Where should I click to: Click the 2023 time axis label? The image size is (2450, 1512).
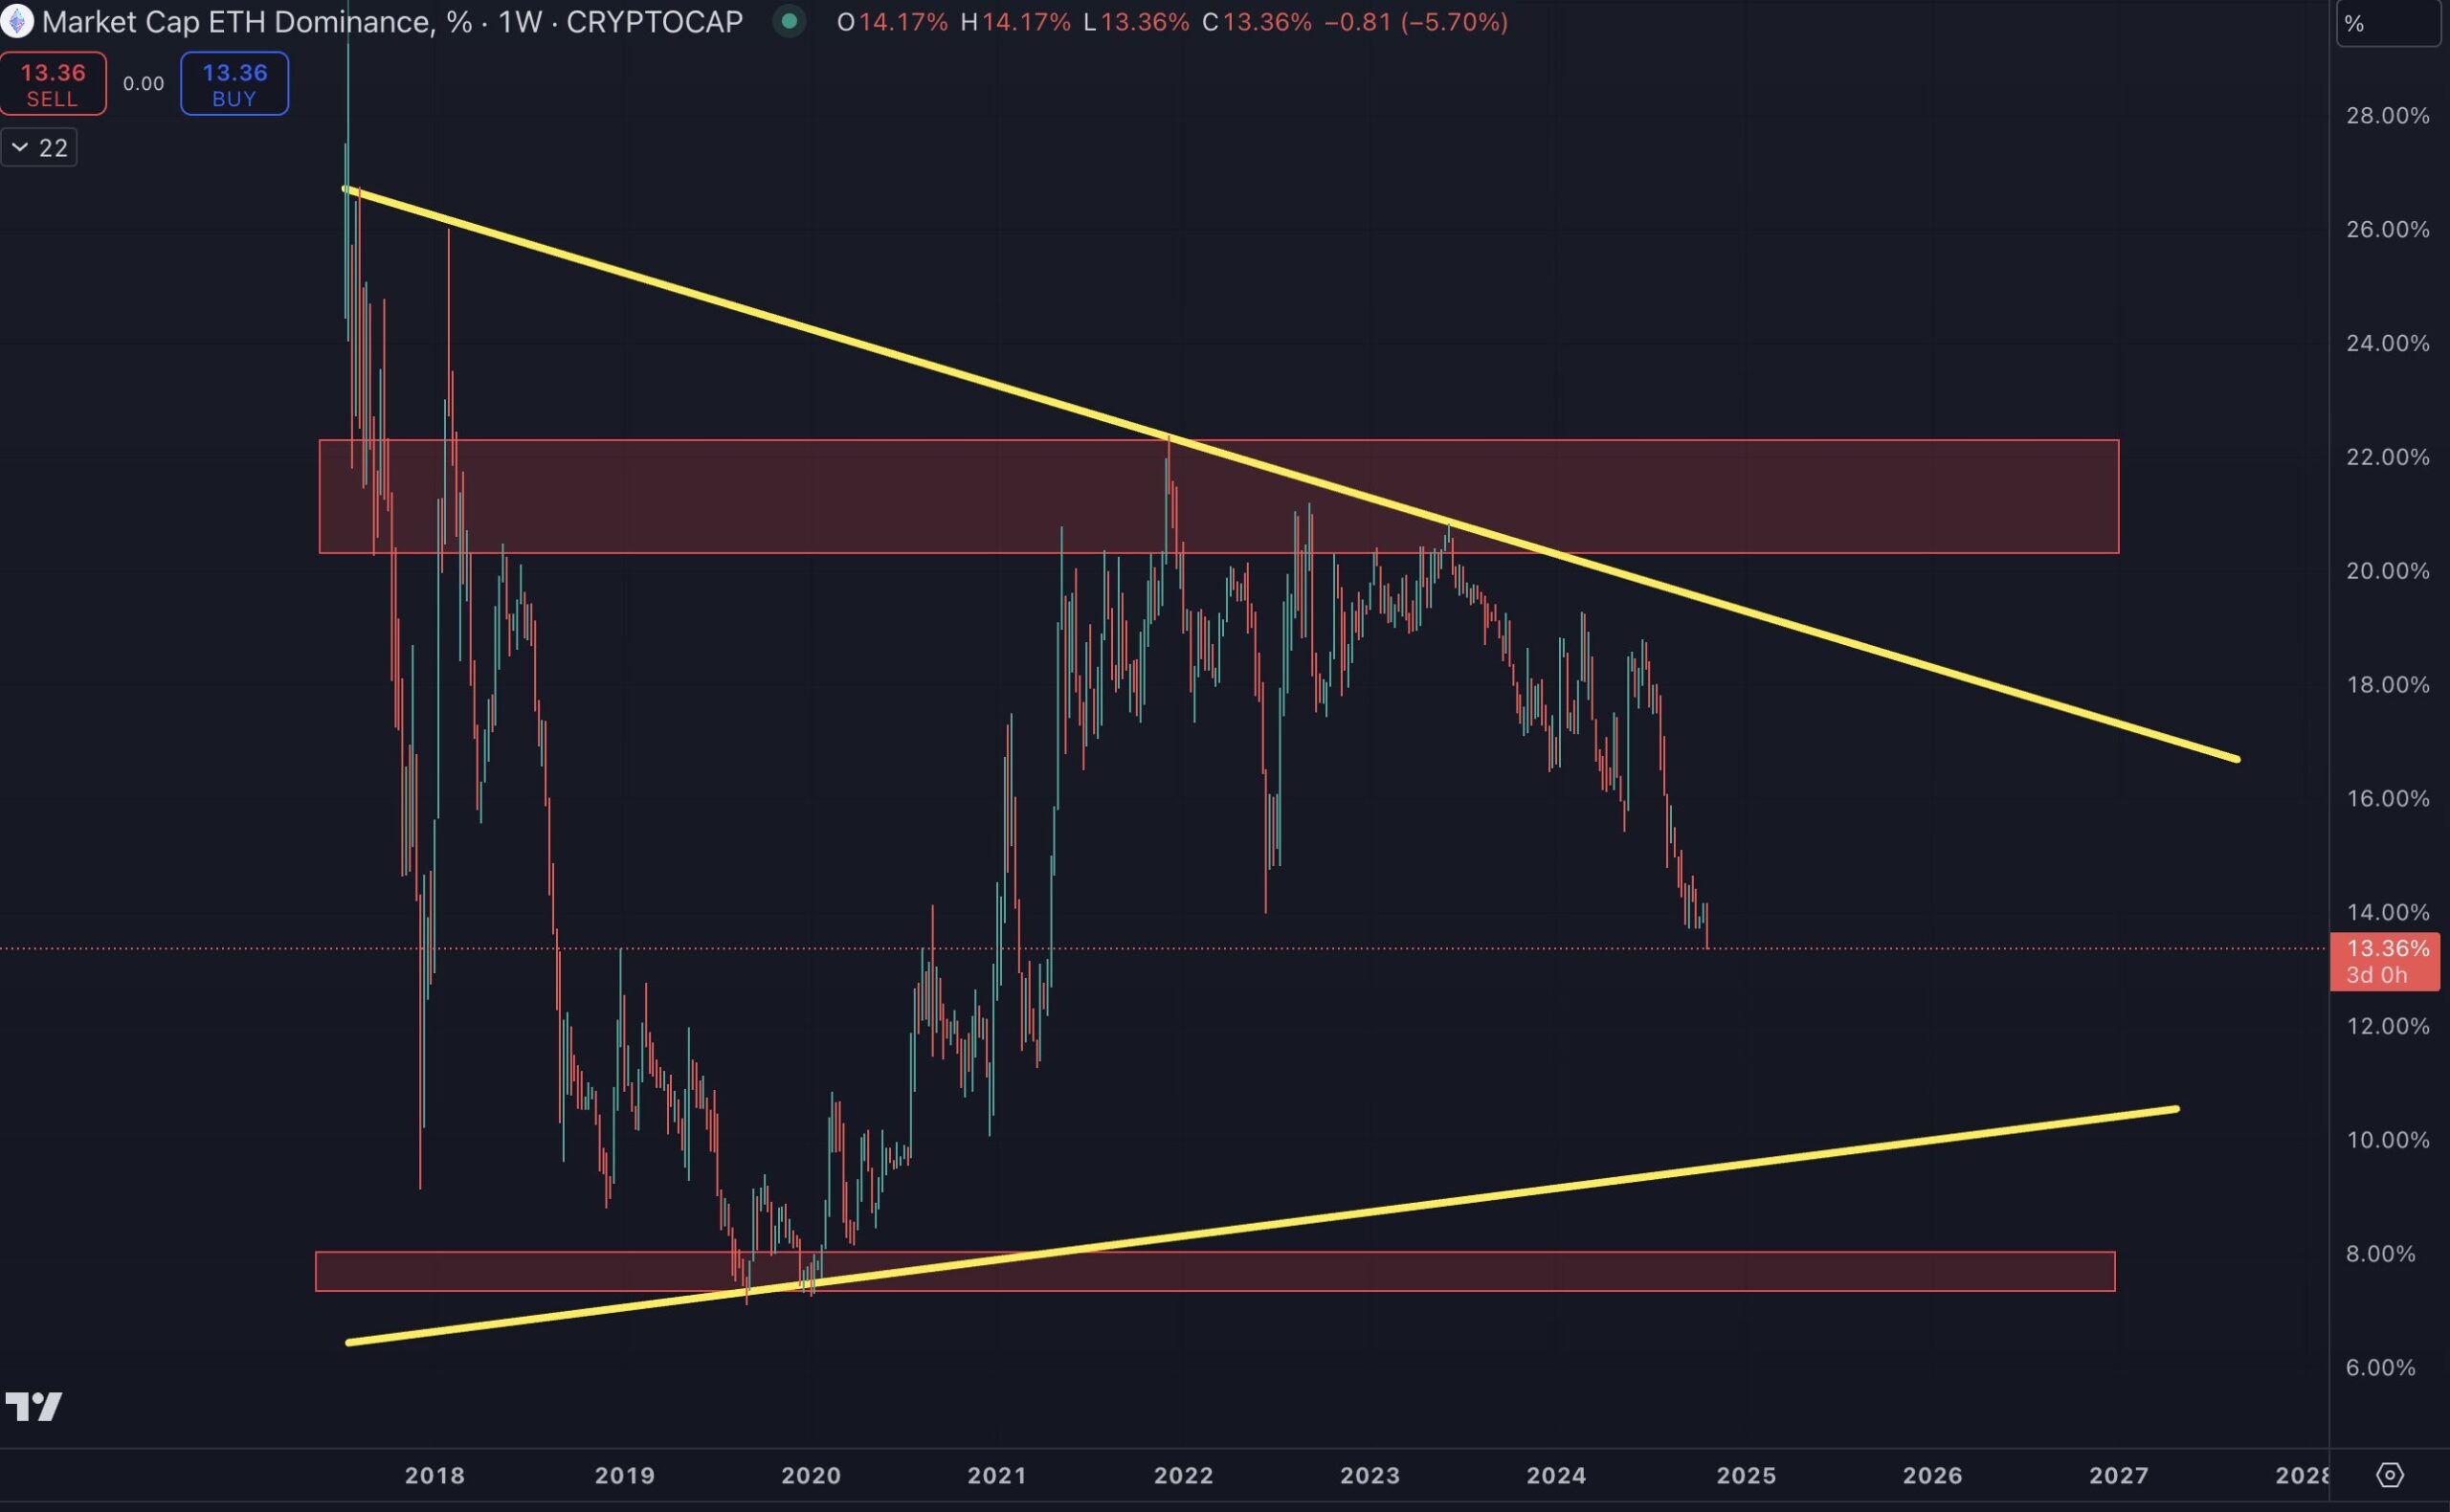1370,1475
